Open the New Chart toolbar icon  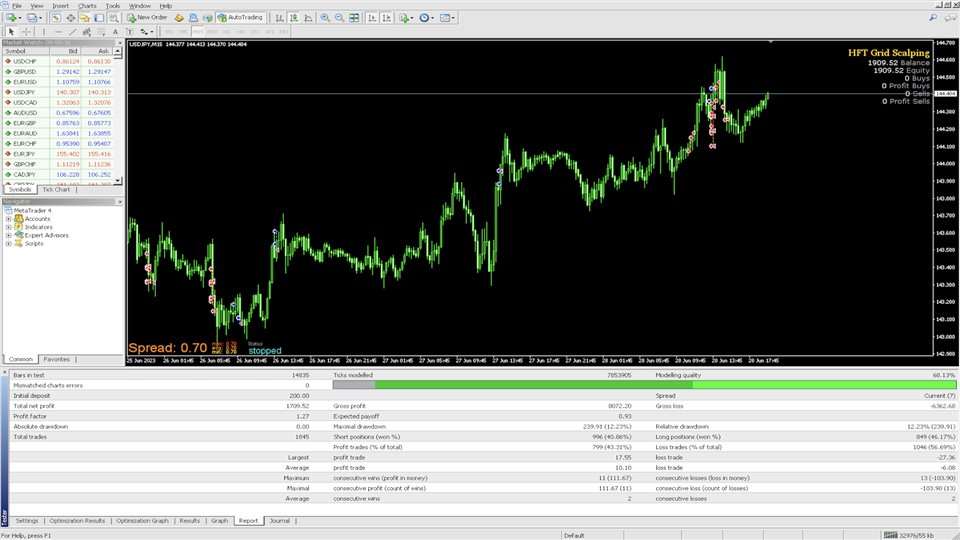click(11, 18)
